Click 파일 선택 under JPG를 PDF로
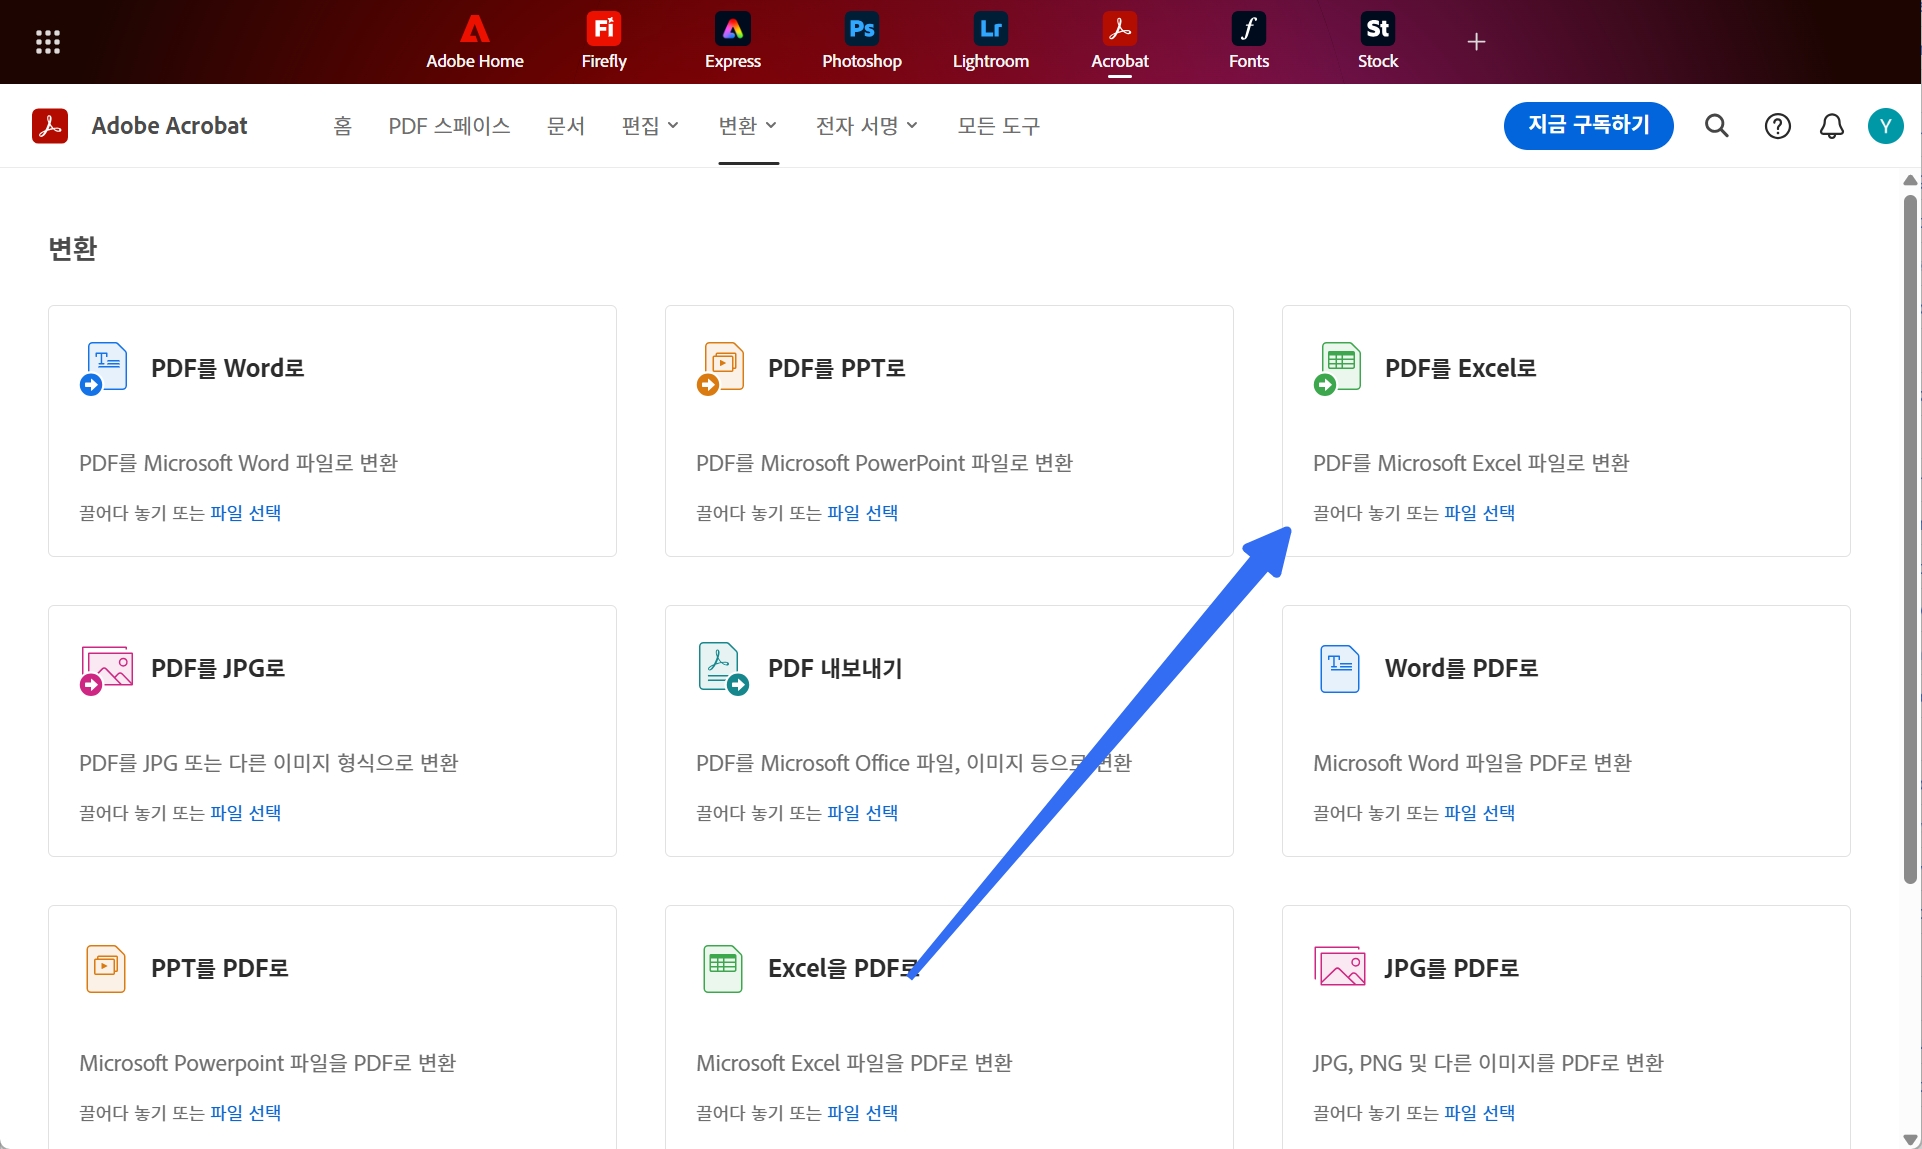This screenshot has height=1149, width=1922. point(1480,1113)
